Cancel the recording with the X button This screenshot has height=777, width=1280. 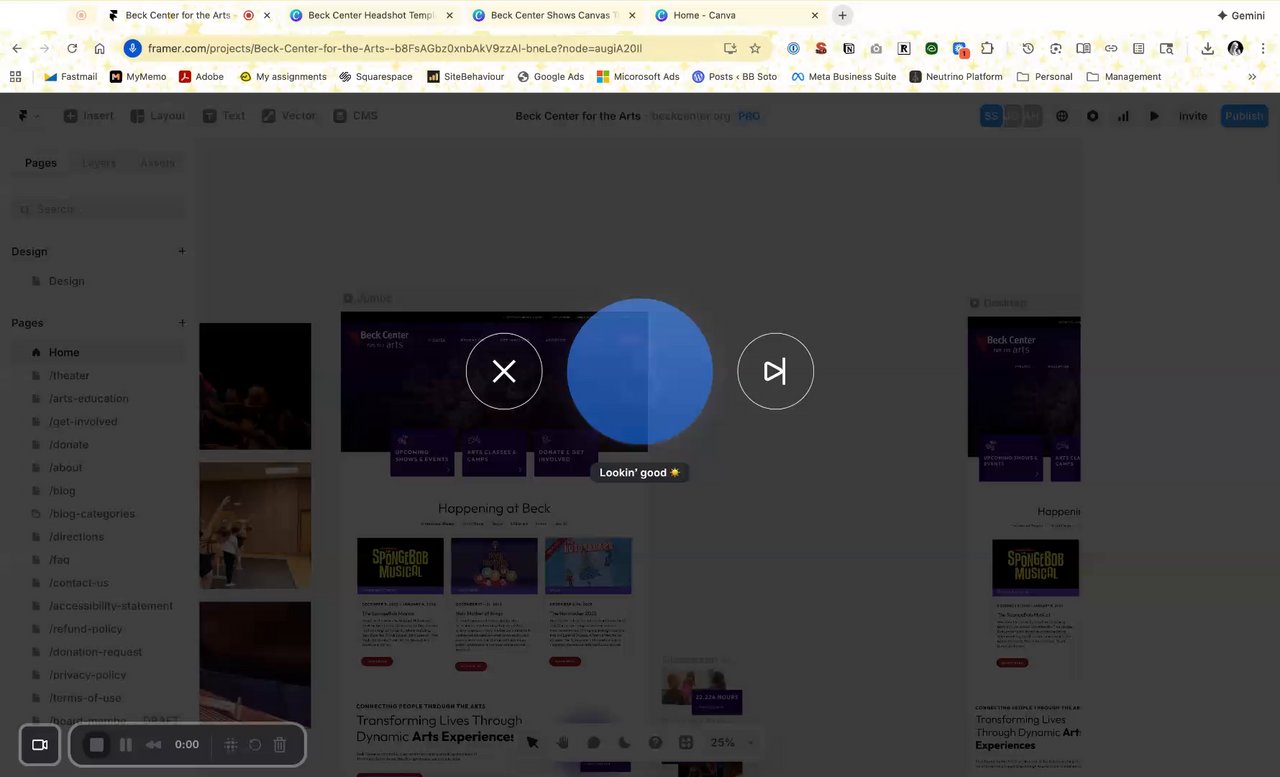click(x=504, y=371)
